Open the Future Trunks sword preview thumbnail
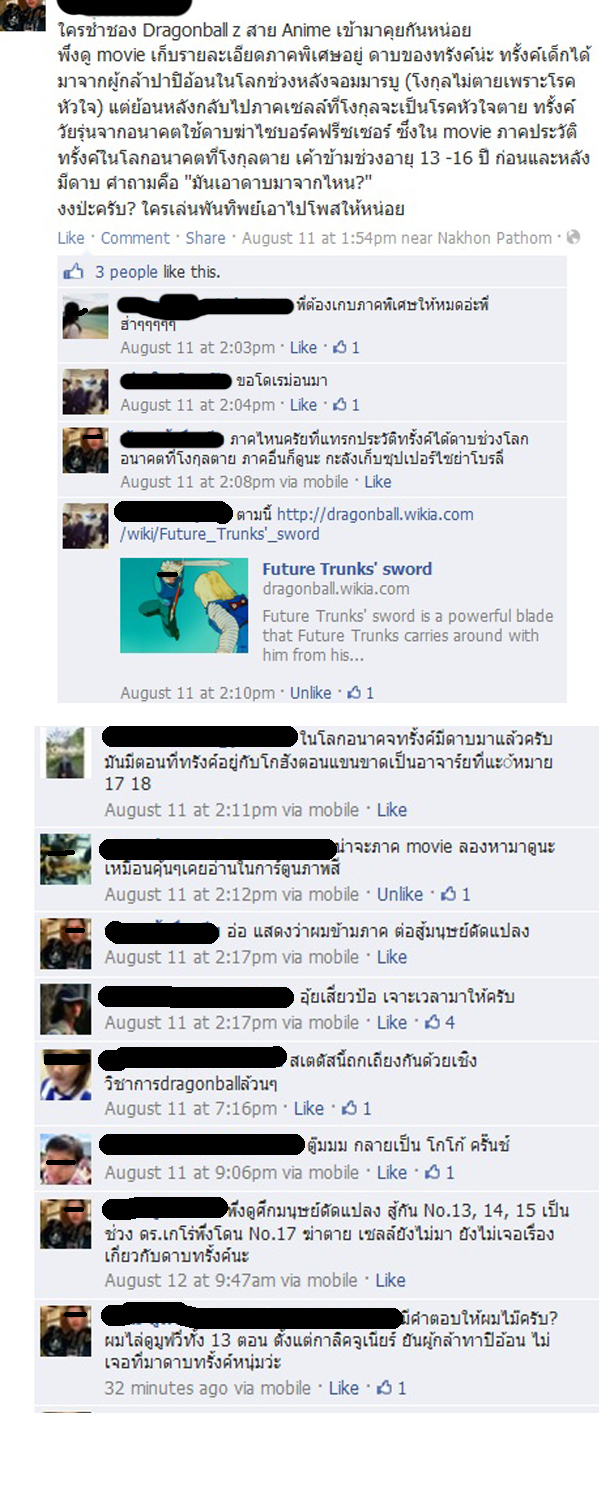The width and height of the screenshot is (600, 1500). (184, 605)
